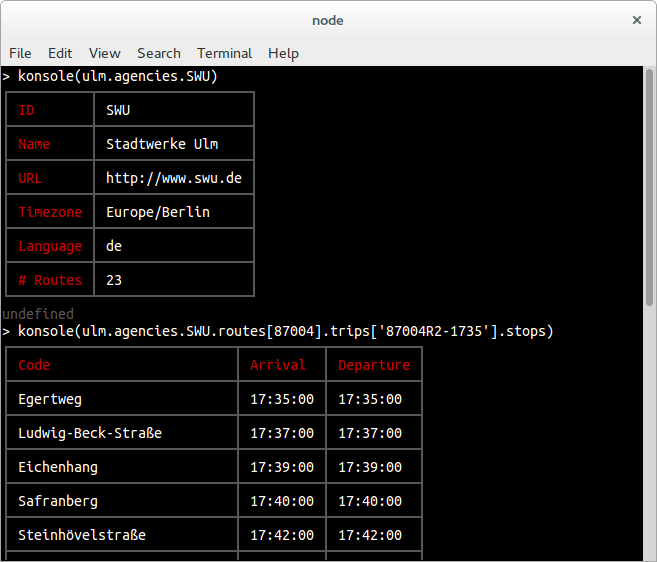
Task: Click the Departure column header
Action: pos(374,365)
